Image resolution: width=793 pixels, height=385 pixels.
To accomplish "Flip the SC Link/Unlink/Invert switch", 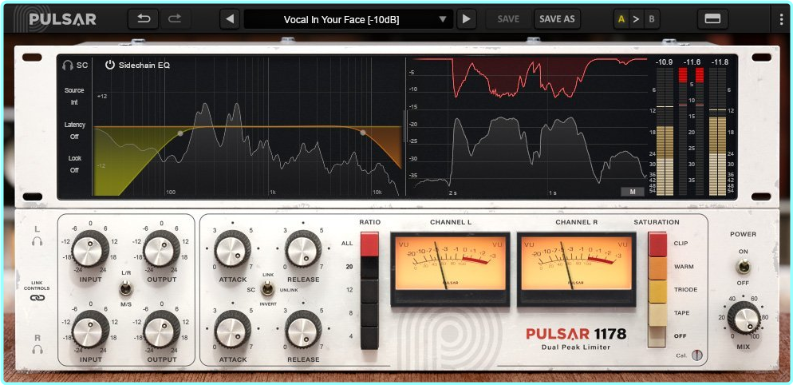I will tap(268, 290).
